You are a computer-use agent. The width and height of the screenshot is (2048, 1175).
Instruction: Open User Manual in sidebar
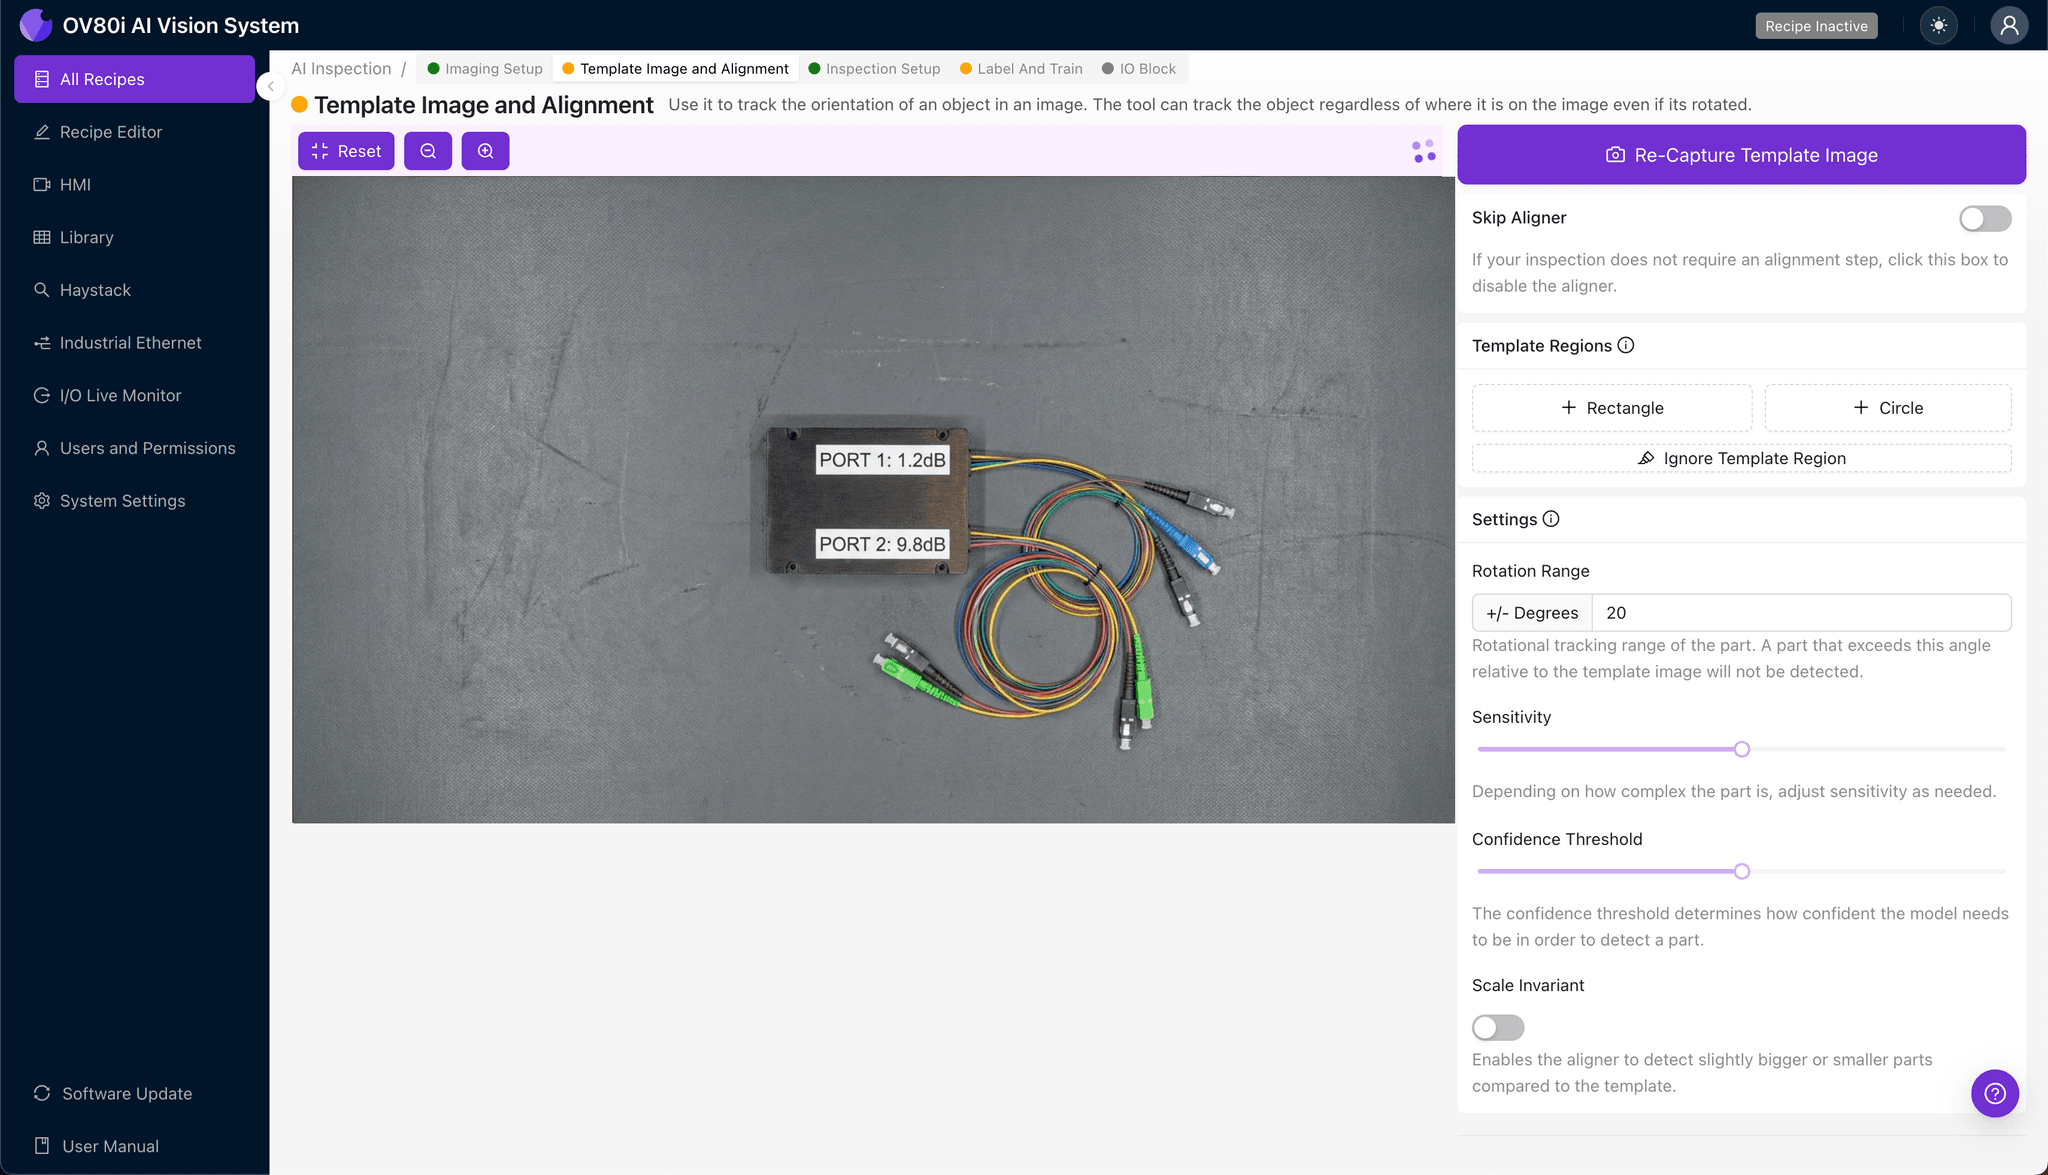[x=134, y=1146]
